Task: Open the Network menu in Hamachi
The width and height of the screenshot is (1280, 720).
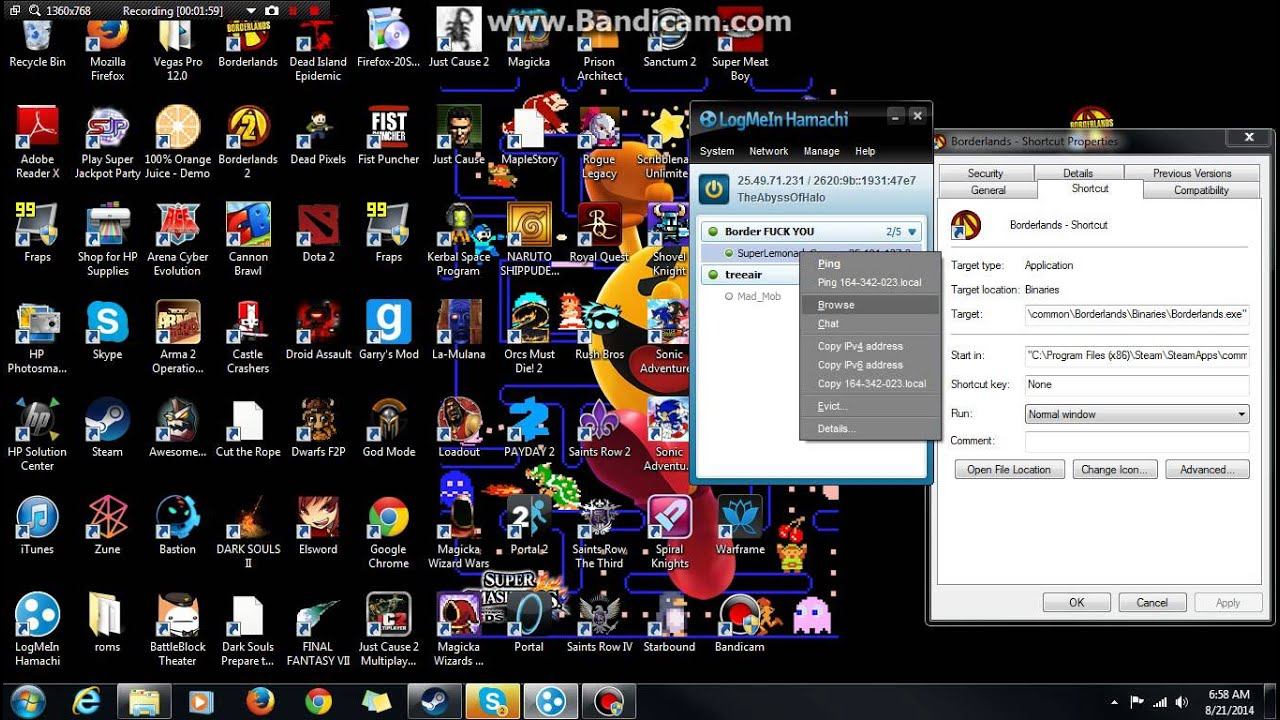Action: tap(768, 151)
